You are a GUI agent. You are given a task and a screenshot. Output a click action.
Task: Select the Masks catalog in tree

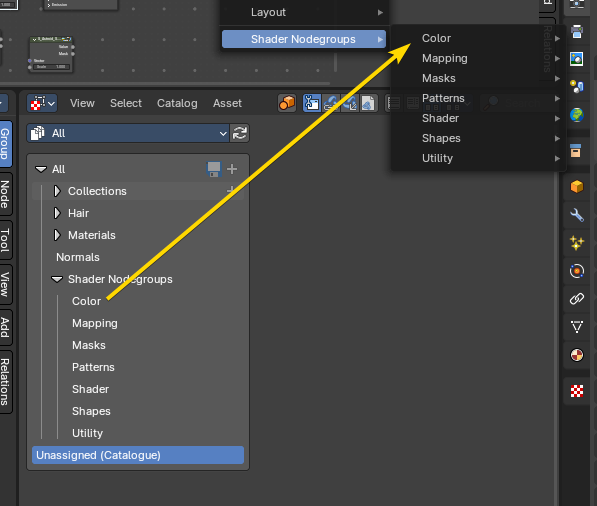point(89,345)
